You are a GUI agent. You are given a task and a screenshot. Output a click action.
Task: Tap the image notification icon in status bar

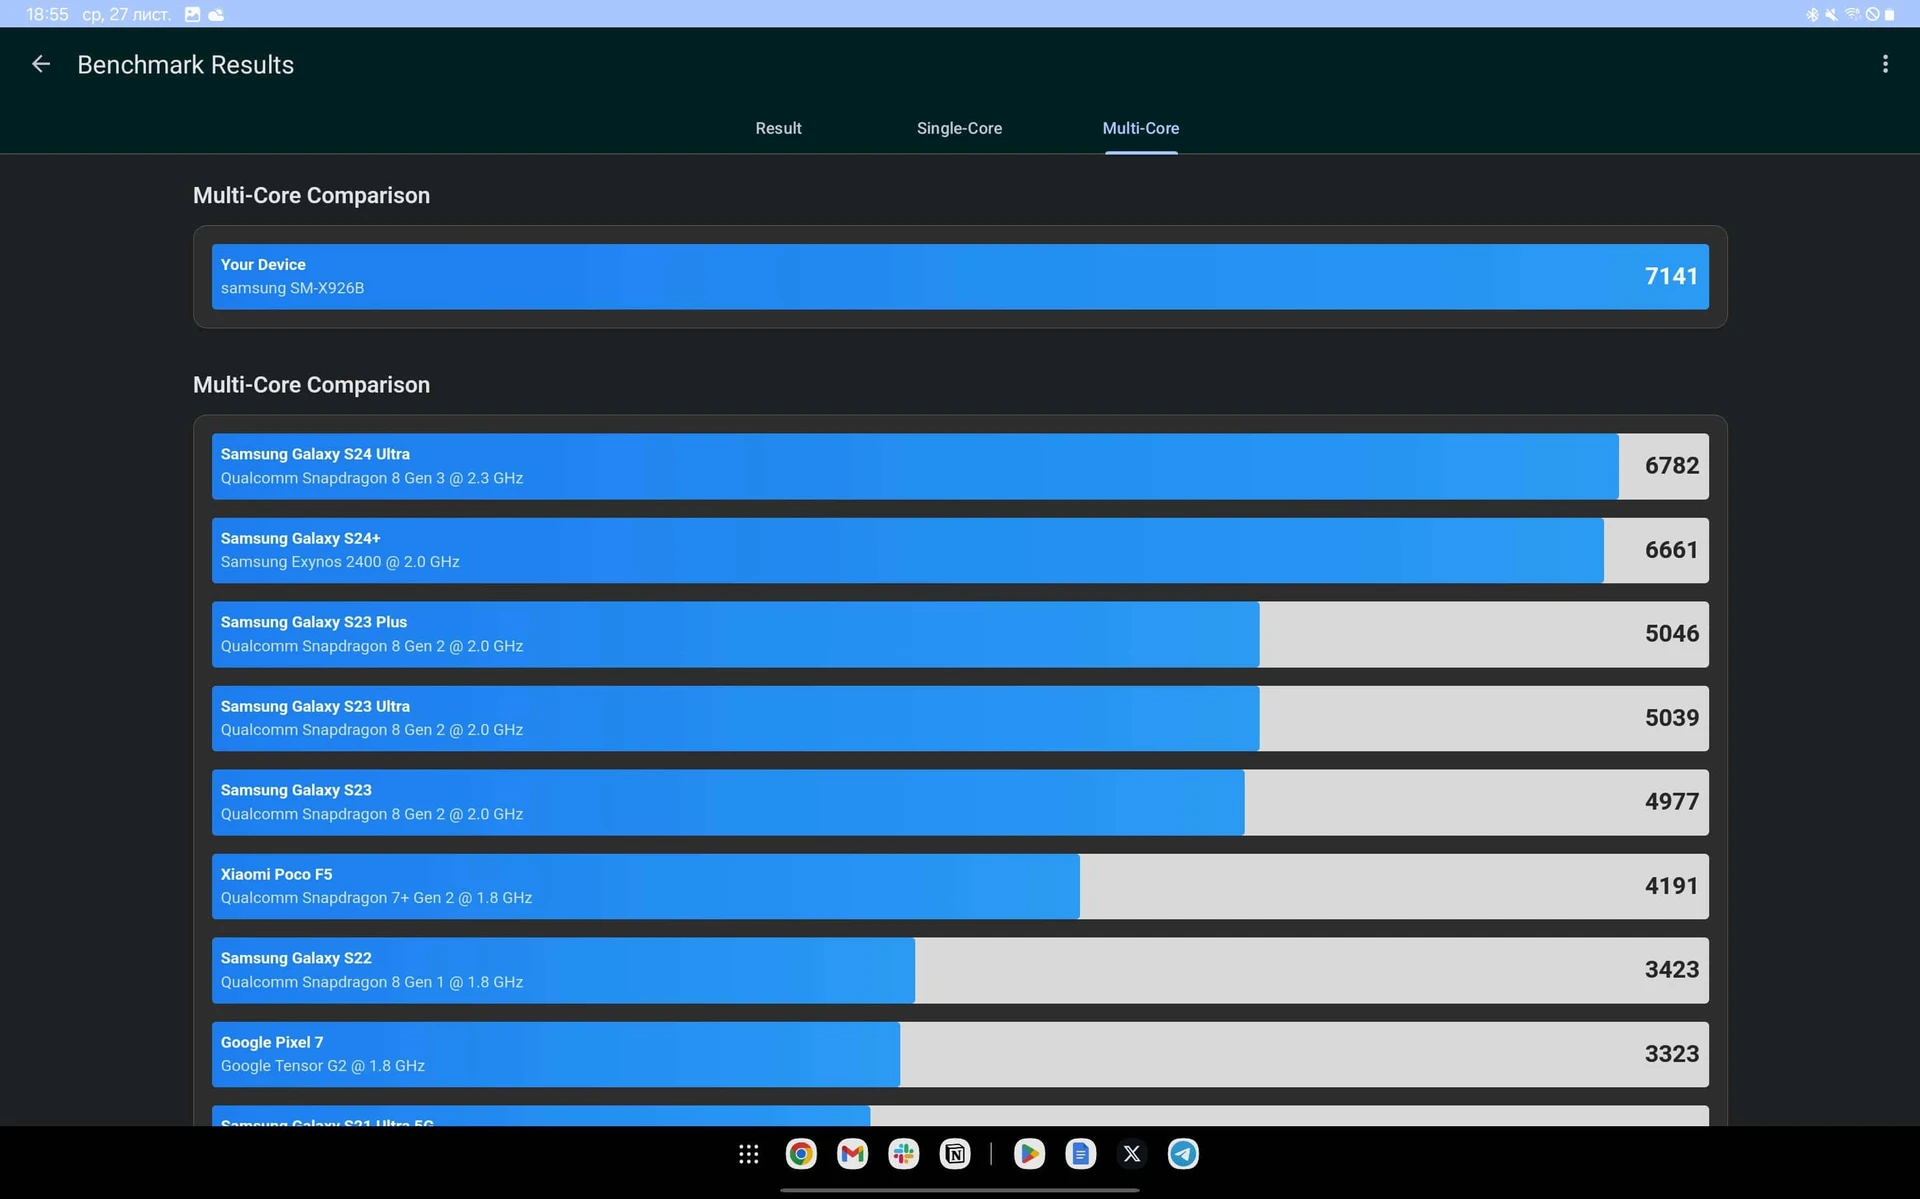[x=193, y=14]
